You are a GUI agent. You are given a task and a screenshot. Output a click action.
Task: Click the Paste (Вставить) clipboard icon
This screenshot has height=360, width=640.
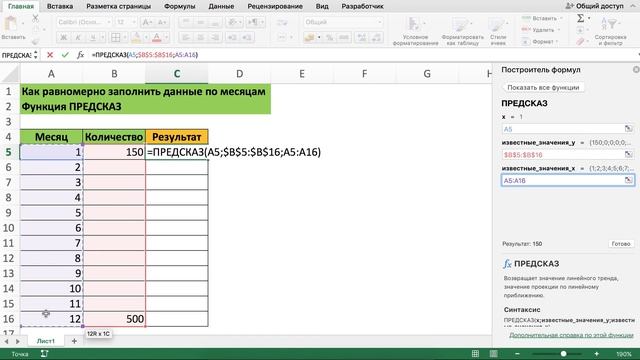(11, 24)
